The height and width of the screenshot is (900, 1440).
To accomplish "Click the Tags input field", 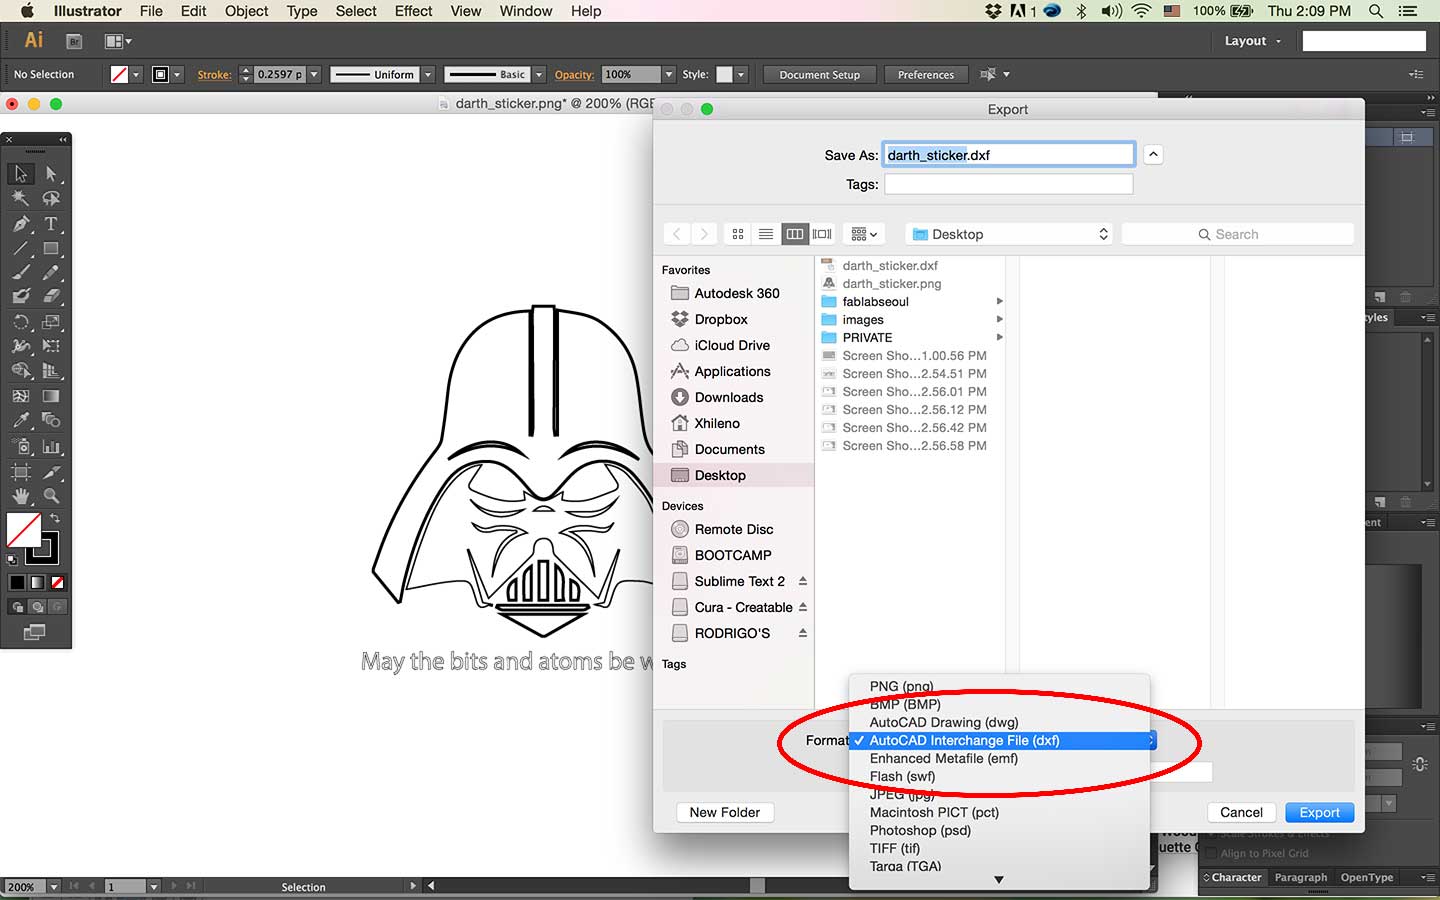I will (x=1009, y=184).
